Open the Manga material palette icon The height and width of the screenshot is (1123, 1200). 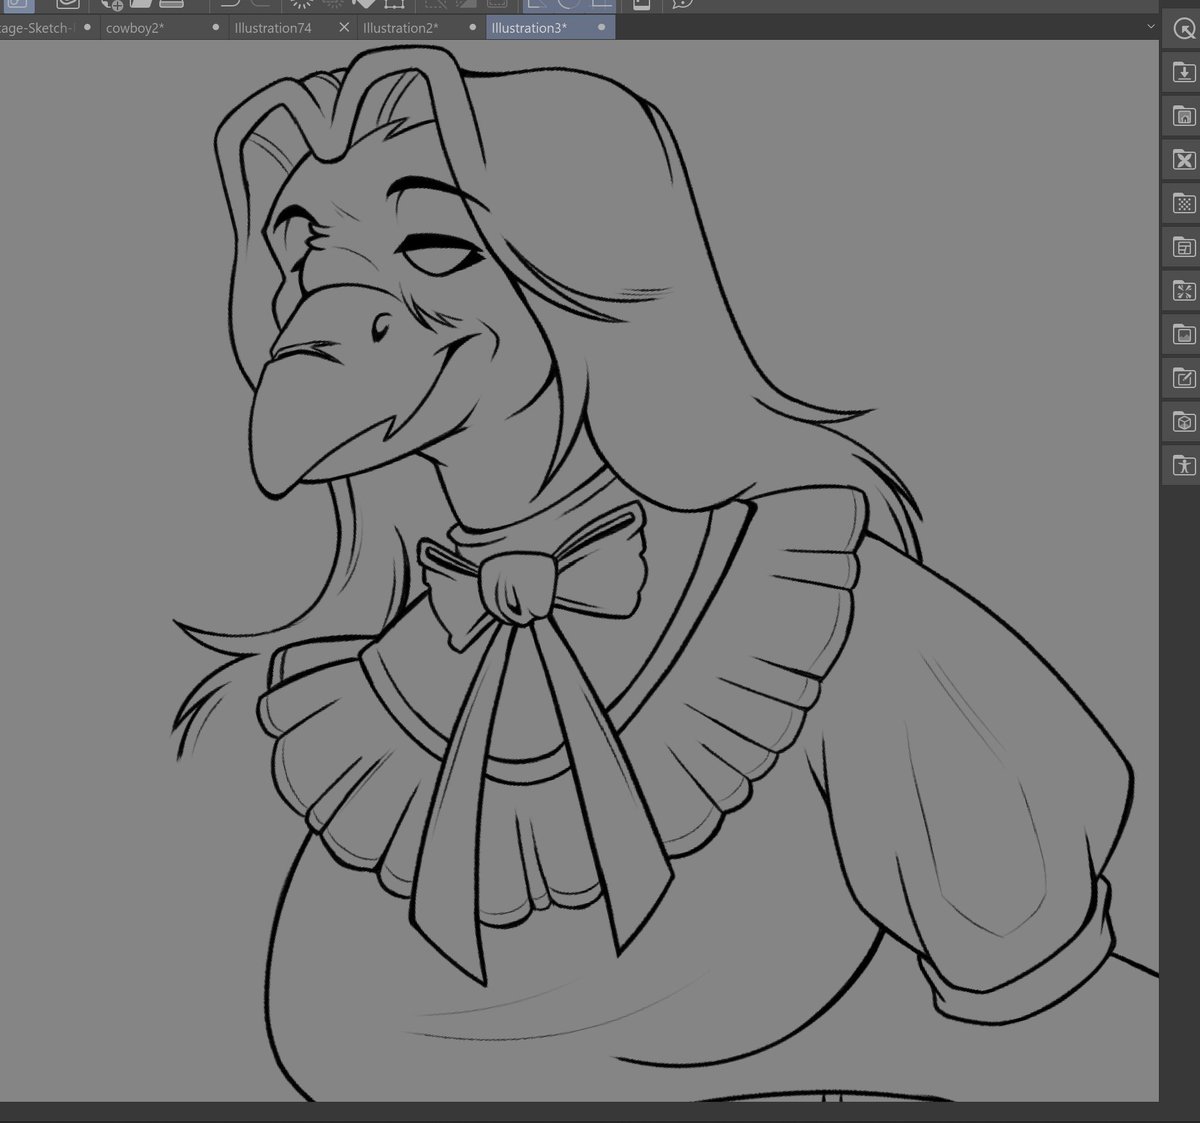(x=1184, y=247)
